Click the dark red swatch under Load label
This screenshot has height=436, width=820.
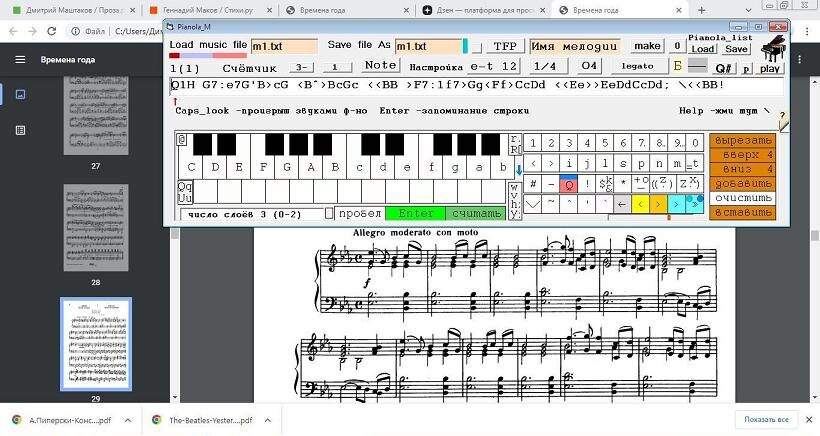coord(175,55)
